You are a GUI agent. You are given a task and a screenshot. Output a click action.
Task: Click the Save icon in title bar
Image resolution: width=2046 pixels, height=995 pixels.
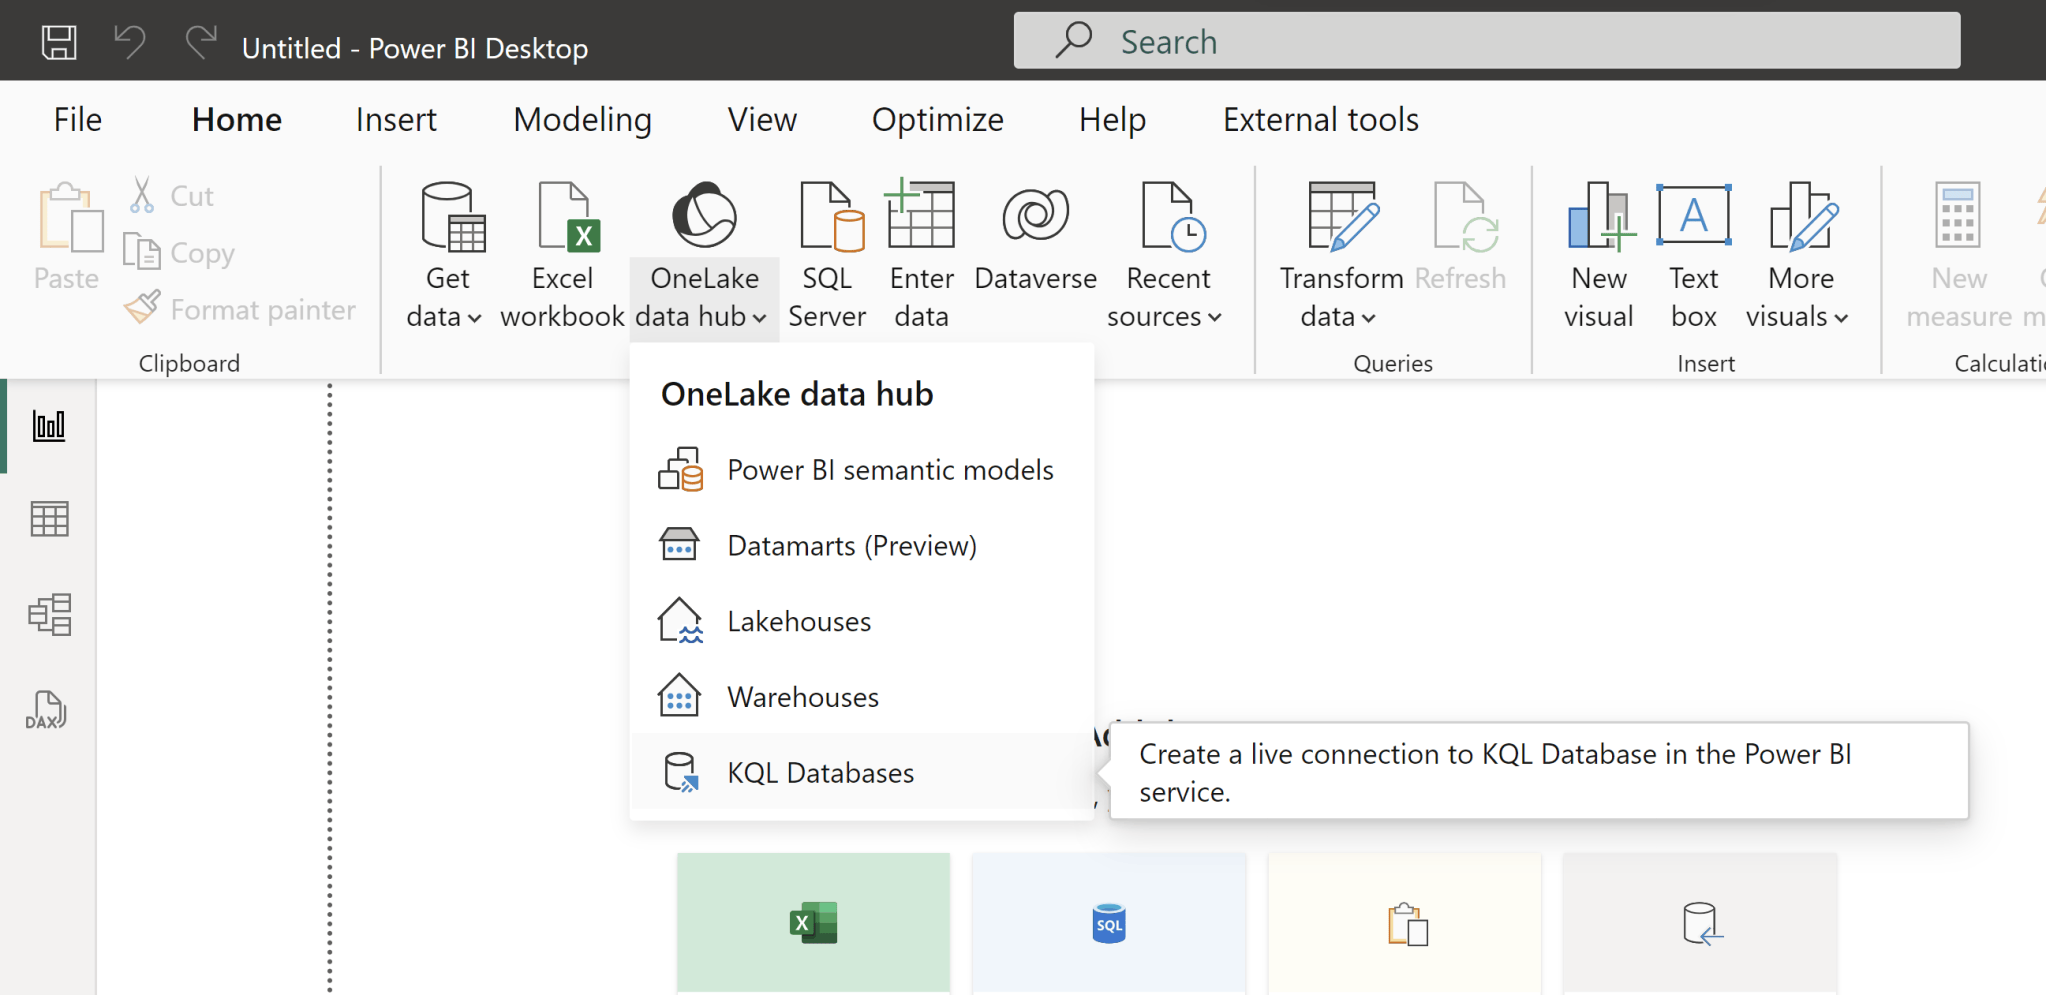[59, 42]
